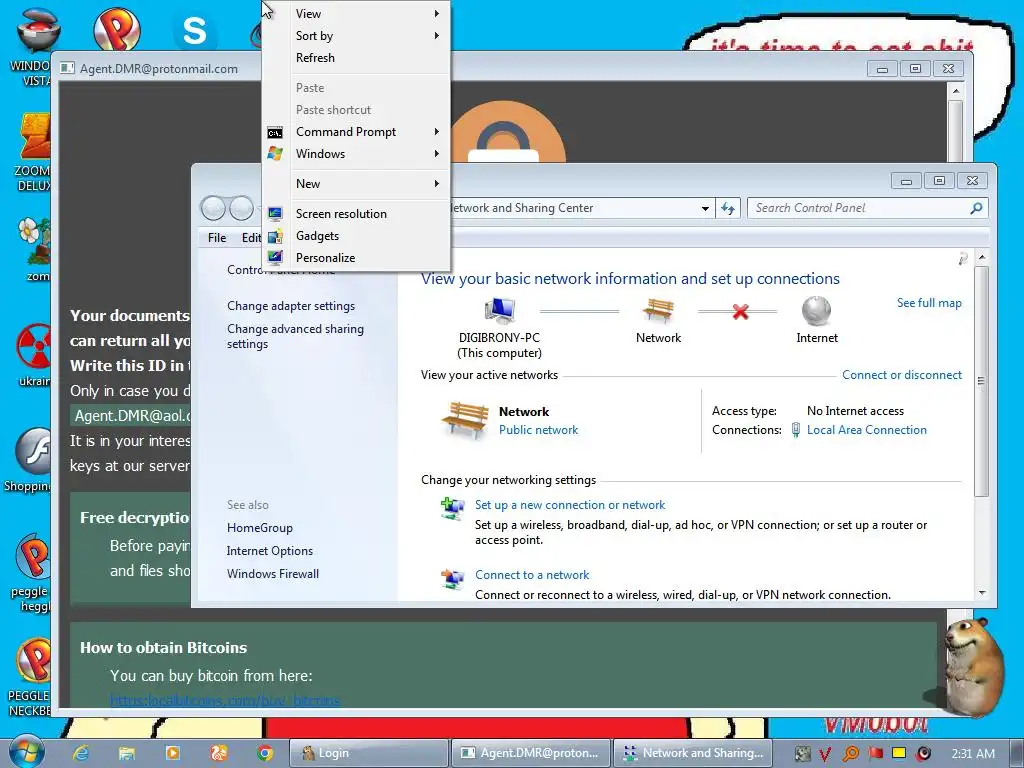Click See full map link
Screen dimensions: 1024x768
(929, 303)
